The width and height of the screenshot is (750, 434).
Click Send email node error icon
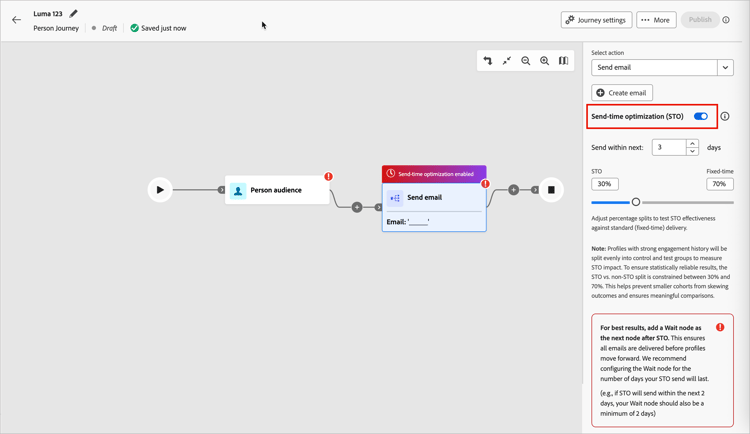485,184
